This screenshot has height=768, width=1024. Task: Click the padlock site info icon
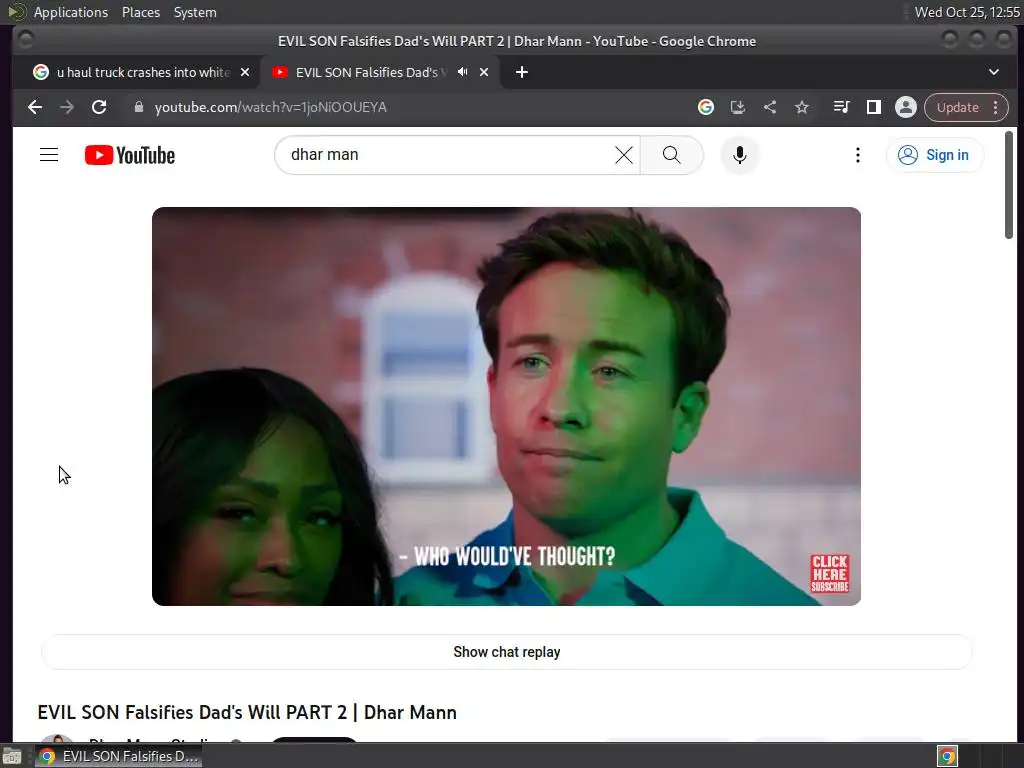pos(138,107)
